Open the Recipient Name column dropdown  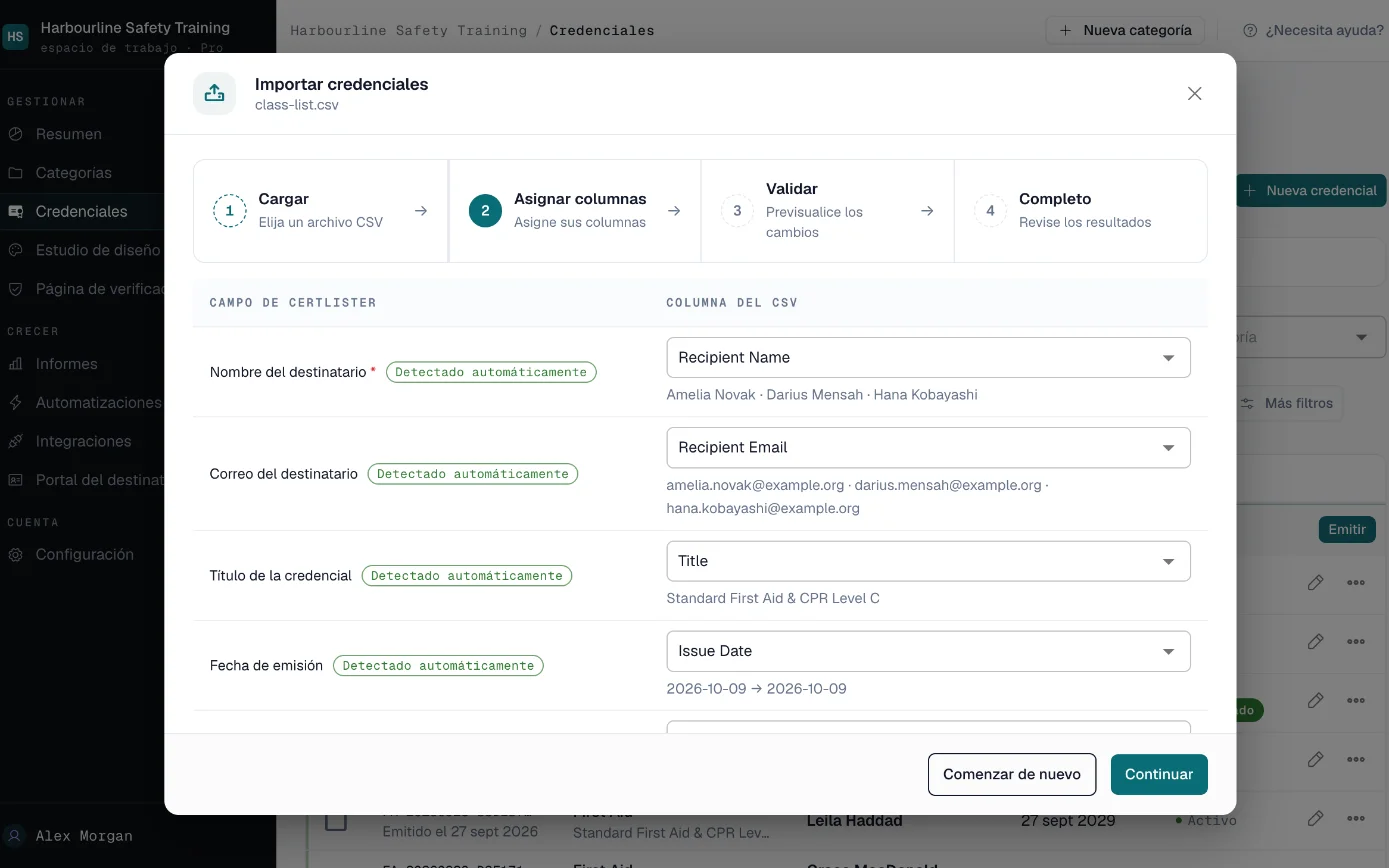[928, 358]
